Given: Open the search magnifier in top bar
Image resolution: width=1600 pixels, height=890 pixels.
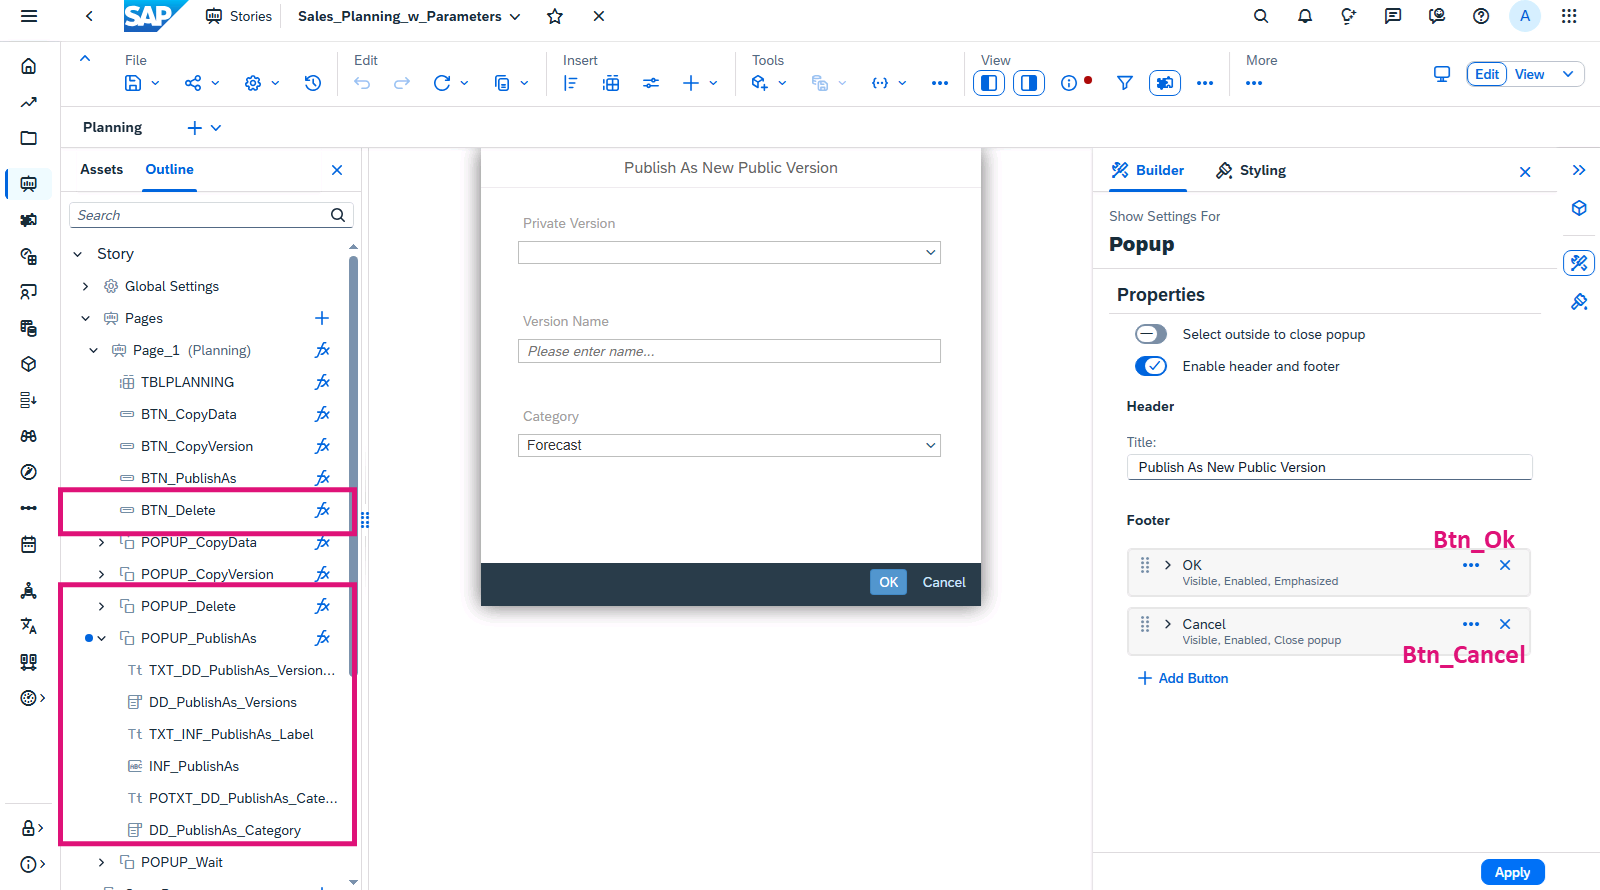Looking at the screenshot, I should click(1261, 16).
